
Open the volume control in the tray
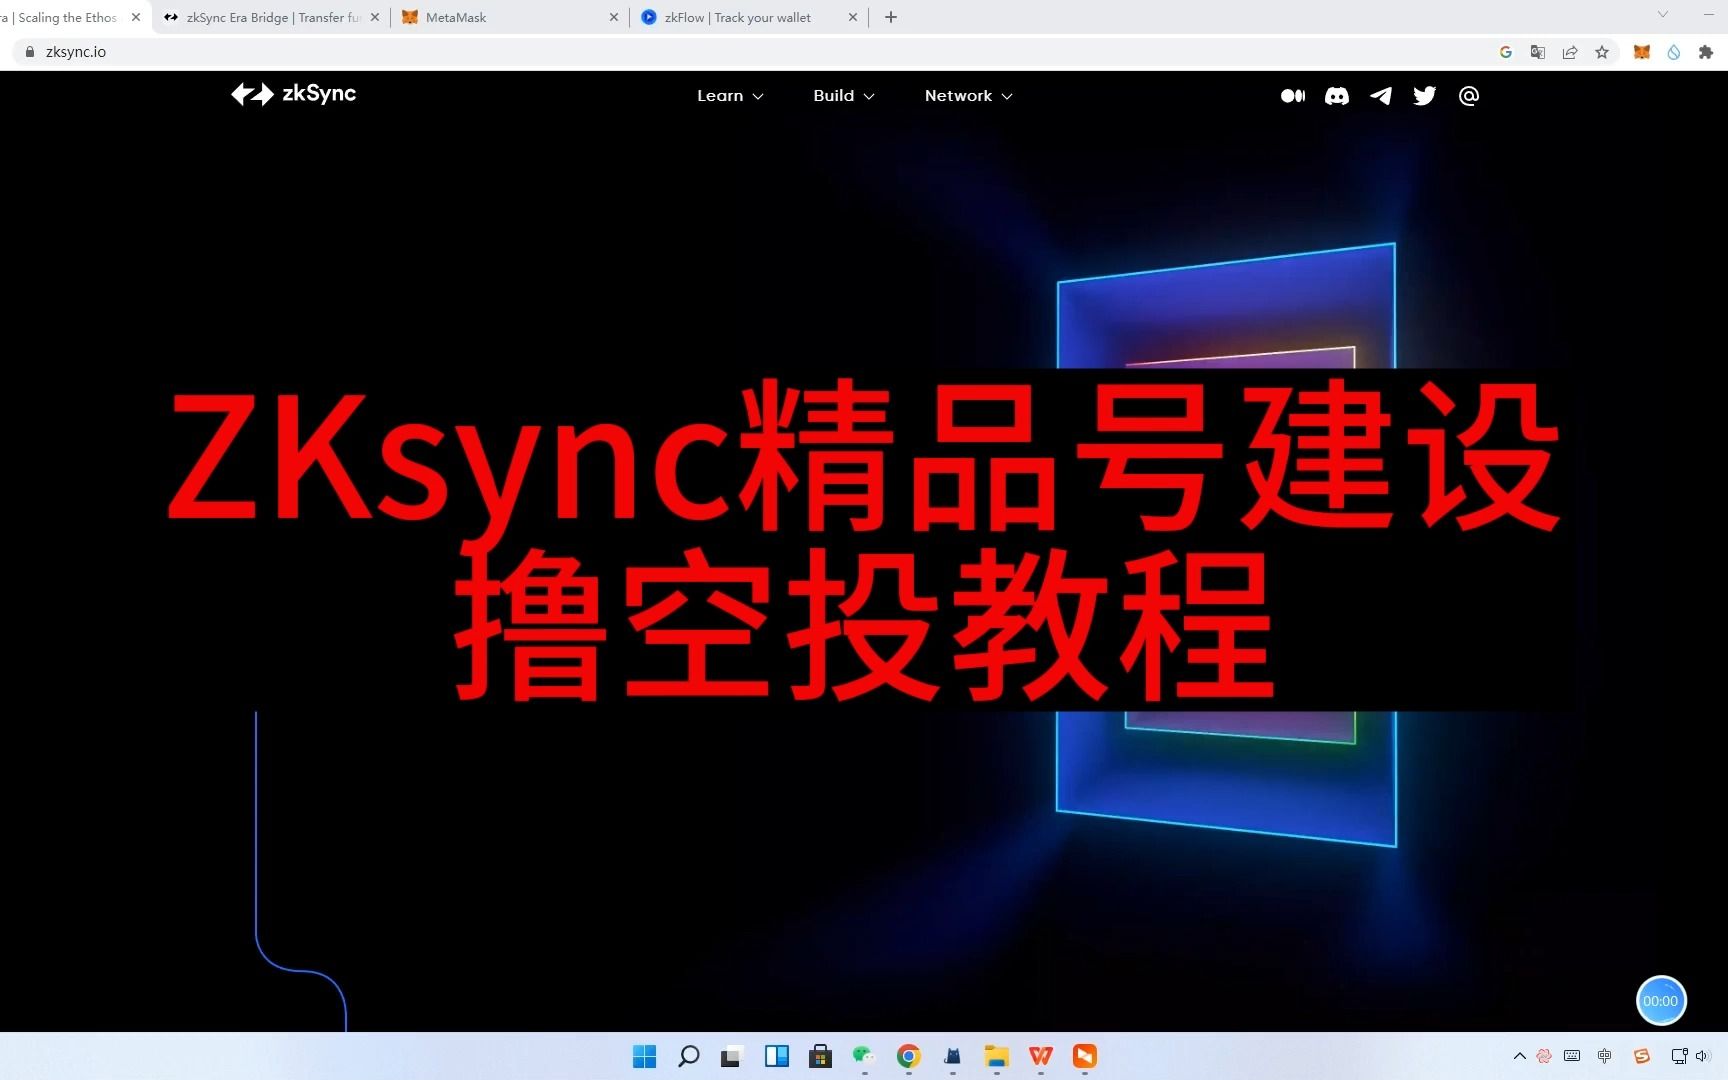pyautogui.click(x=1702, y=1056)
